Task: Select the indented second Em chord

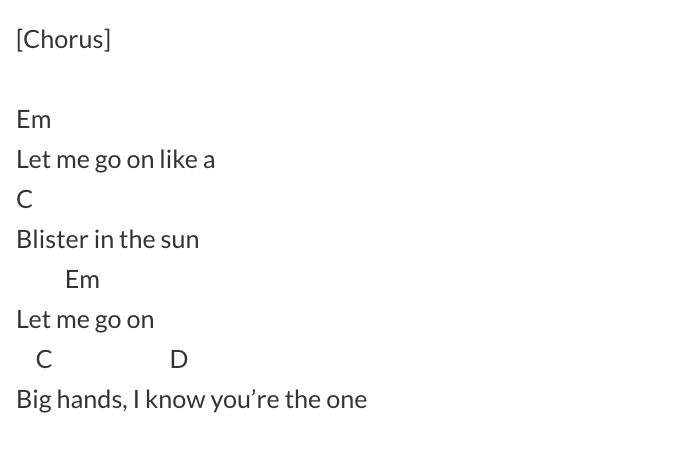Action: (x=83, y=280)
